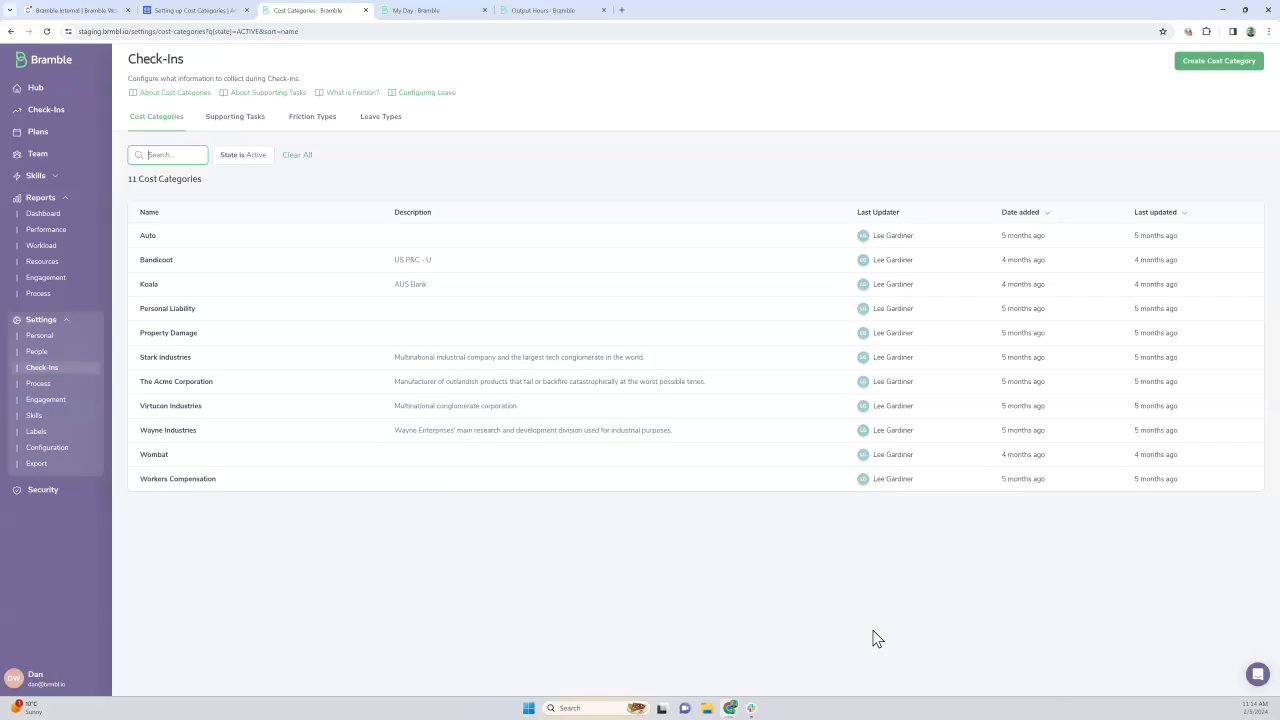Open a new browser tab
The image size is (1280, 720).
coord(621,10)
